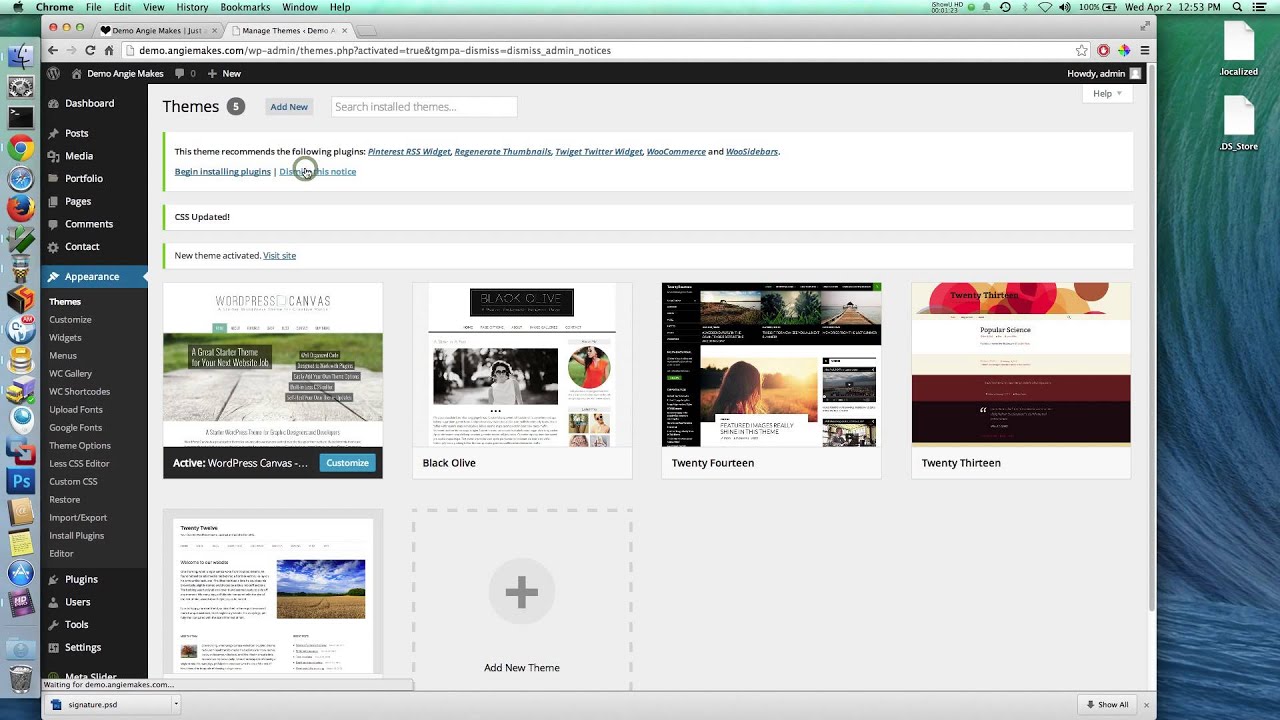Viewport: 1280px width, 720px height.
Task: Bookmark this page with the star icon
Action: 1082,50
